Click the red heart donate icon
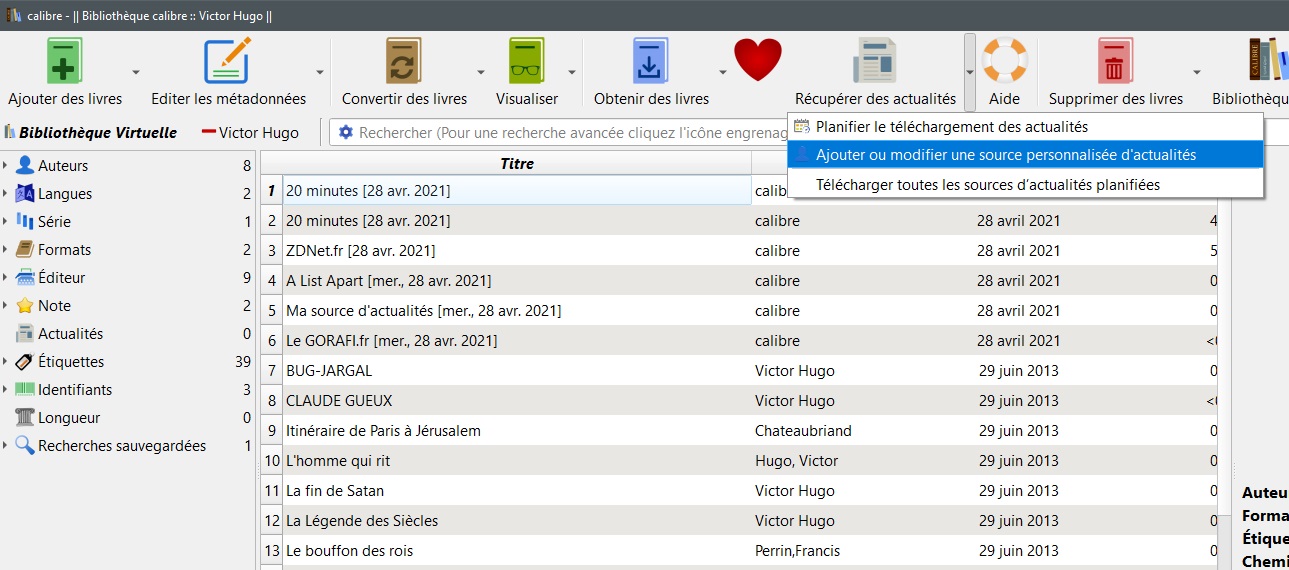 click(758, 60)
